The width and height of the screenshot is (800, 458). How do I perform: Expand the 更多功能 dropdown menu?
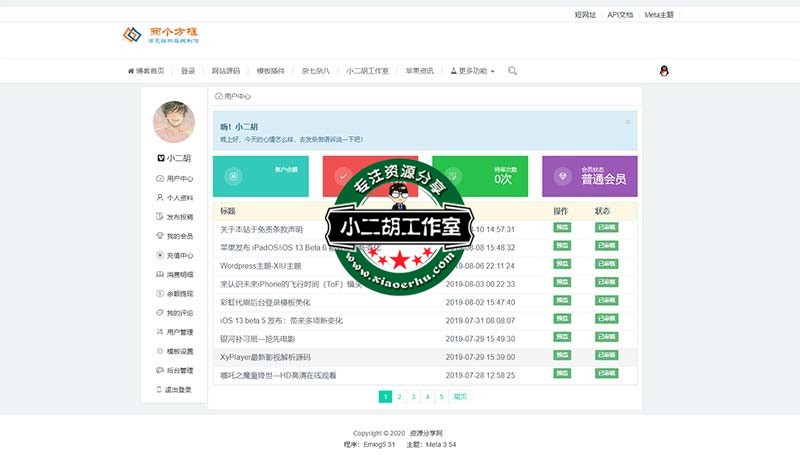[x=472, y=71]
